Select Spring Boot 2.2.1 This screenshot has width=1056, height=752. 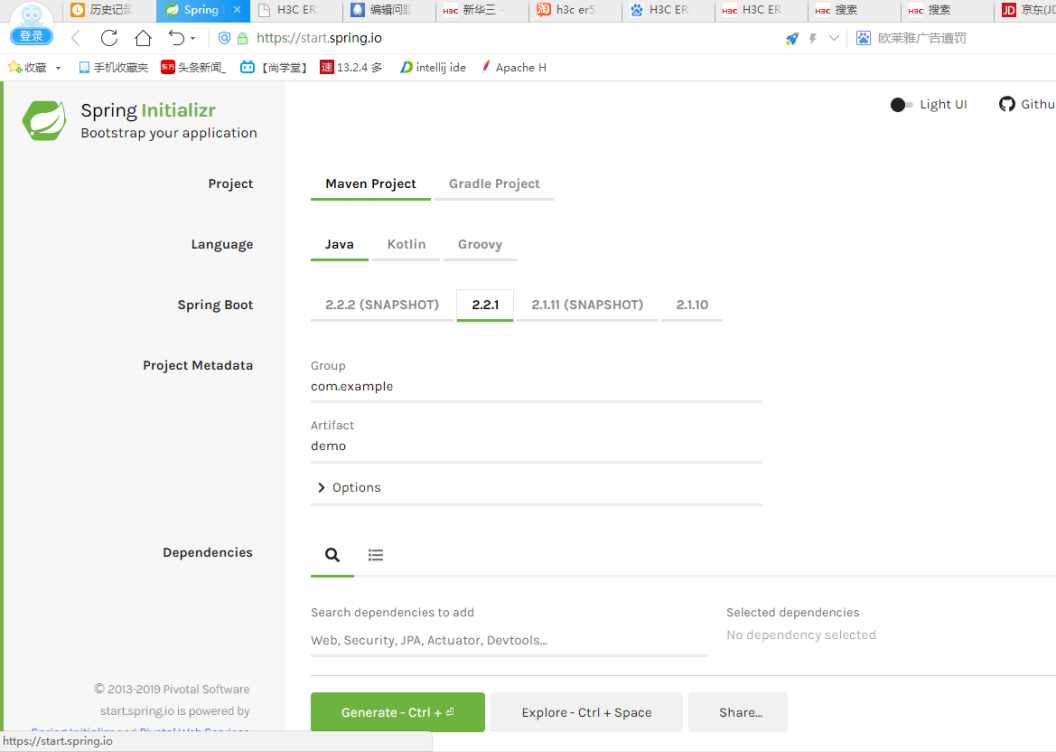pos(485,305)
